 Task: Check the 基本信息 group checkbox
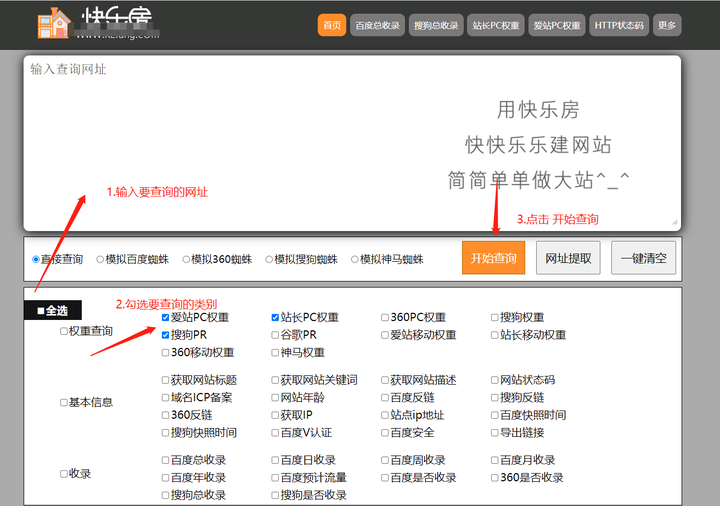[x=64, y=403]
